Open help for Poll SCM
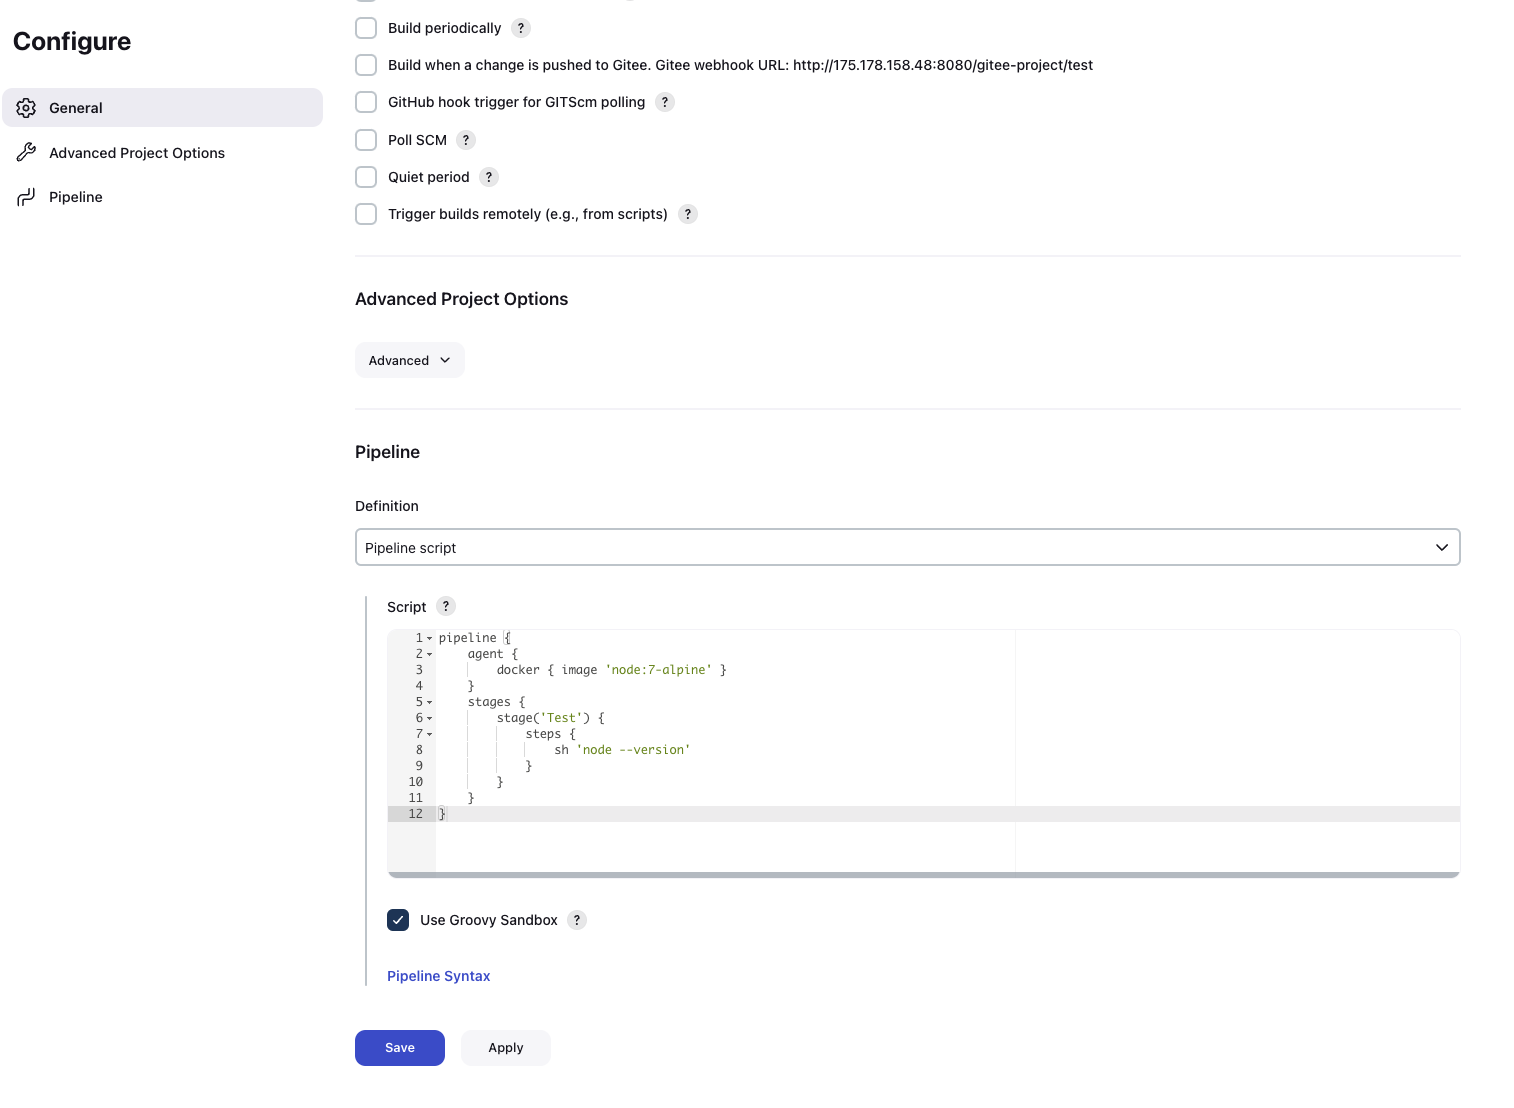 (x=466, y=140)
